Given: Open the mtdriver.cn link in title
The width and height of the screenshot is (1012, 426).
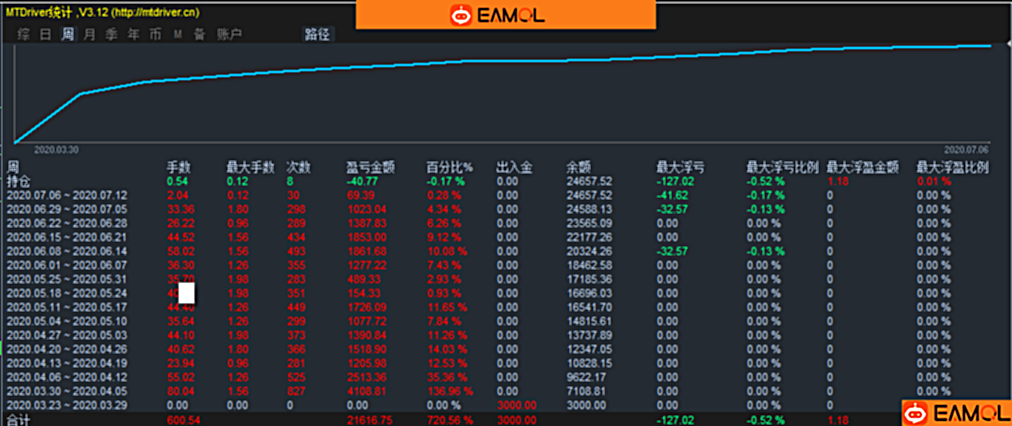Looking at the screenshot, I should pos(153,13).
